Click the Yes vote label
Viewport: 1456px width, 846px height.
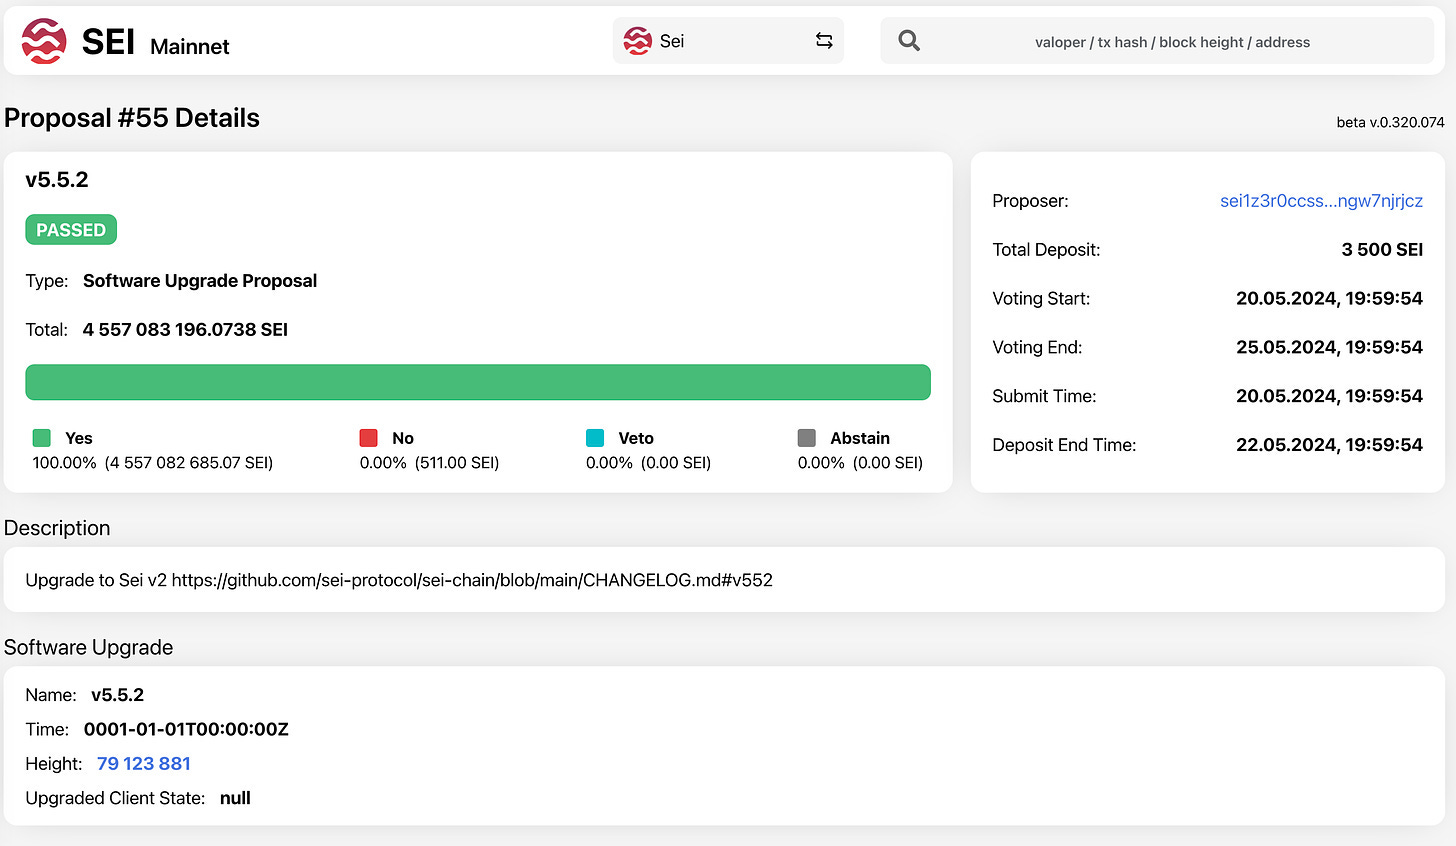pyautogui.click(x=79, y=438)
